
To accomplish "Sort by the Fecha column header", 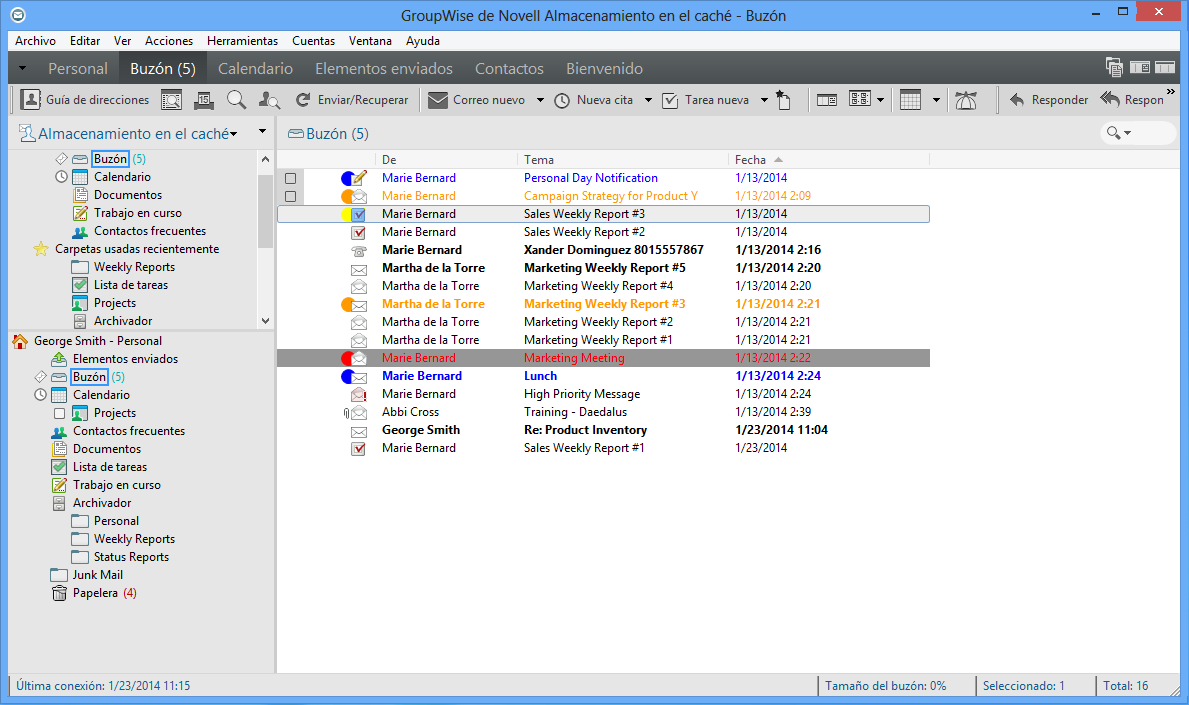I will 830,160.
